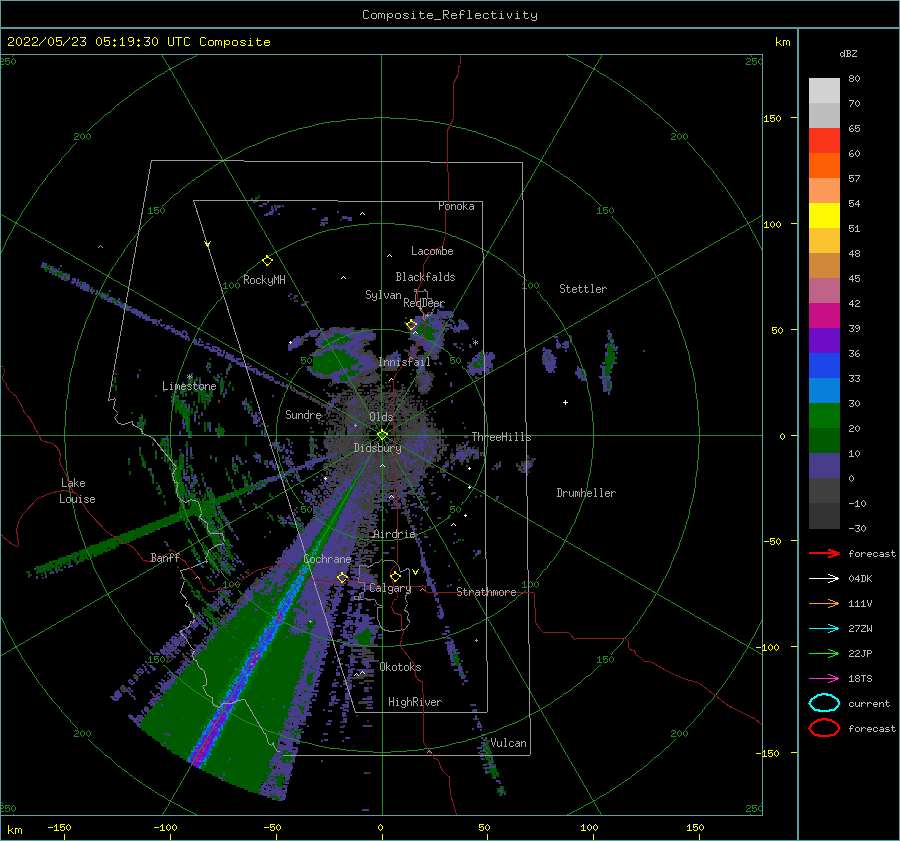
Task: Click the Vulcan city label
Action: point(509,743)
